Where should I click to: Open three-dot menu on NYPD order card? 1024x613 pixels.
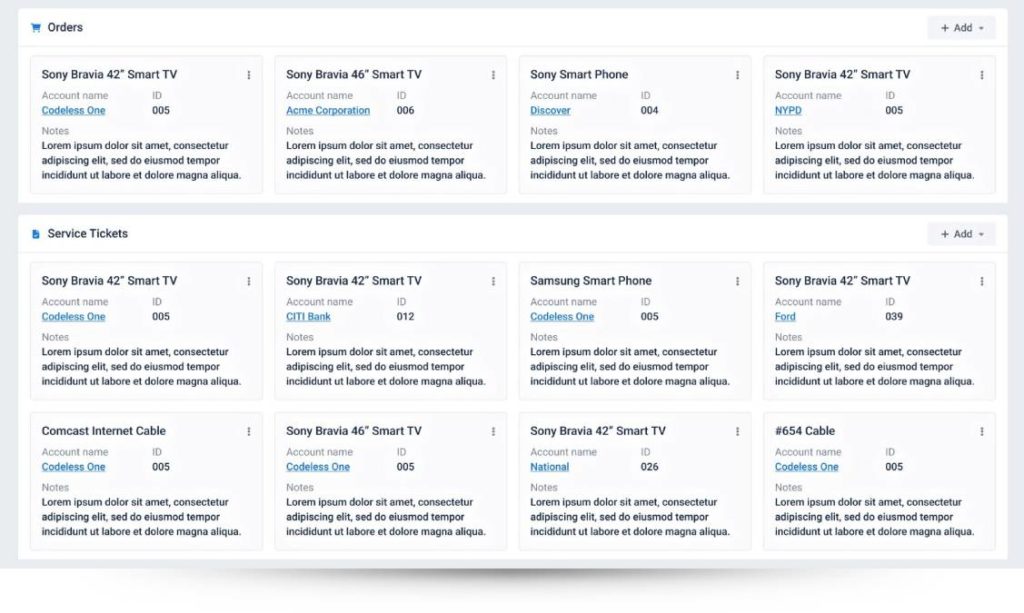point(982,75)
